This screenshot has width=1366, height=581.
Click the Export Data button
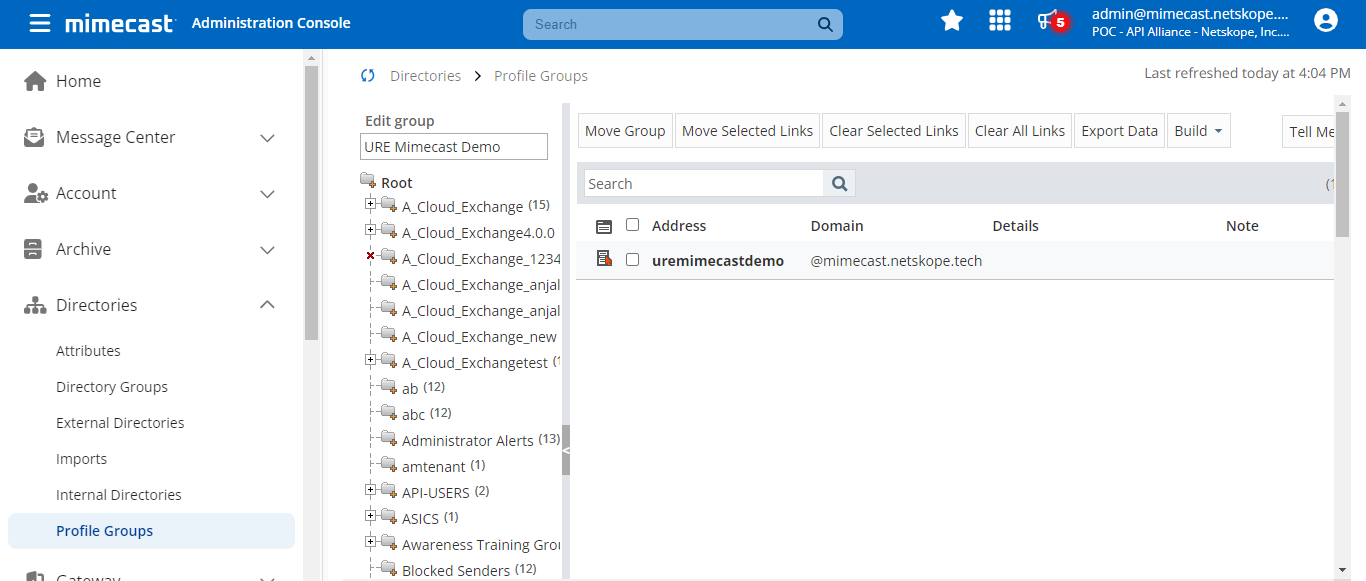click(x=1119, y=131)
